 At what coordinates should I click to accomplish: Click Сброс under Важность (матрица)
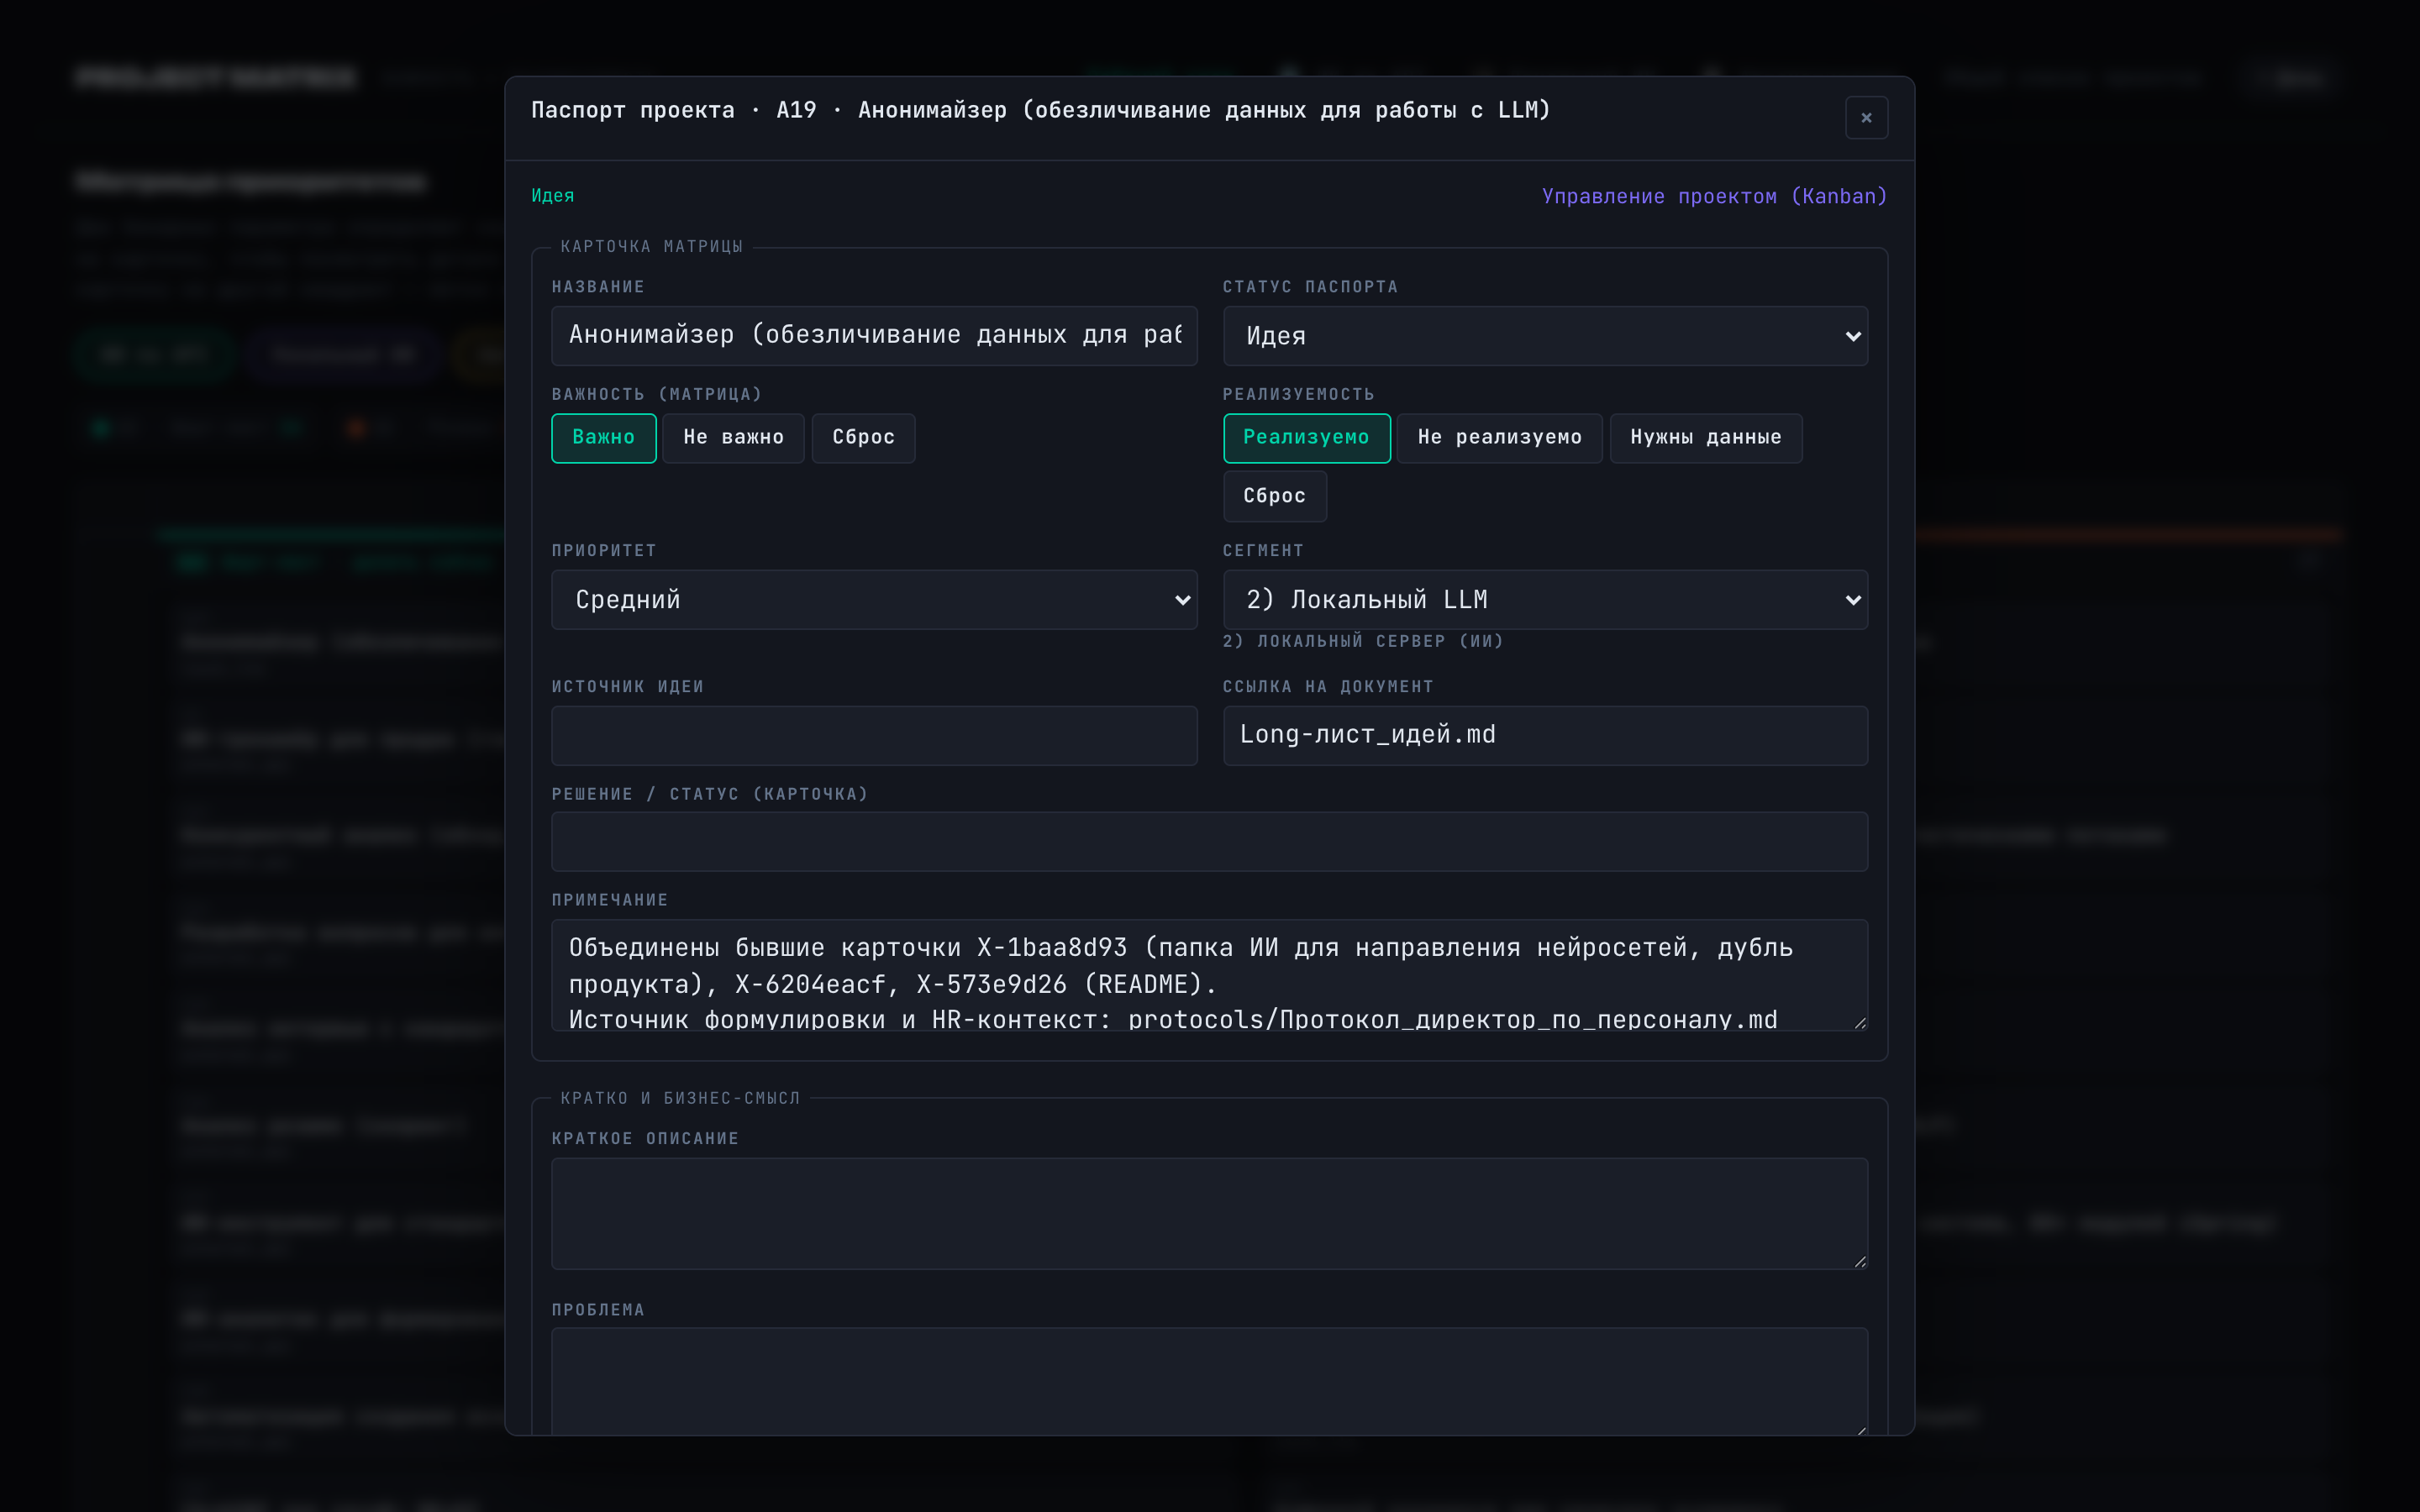click(x=863, y=438)
